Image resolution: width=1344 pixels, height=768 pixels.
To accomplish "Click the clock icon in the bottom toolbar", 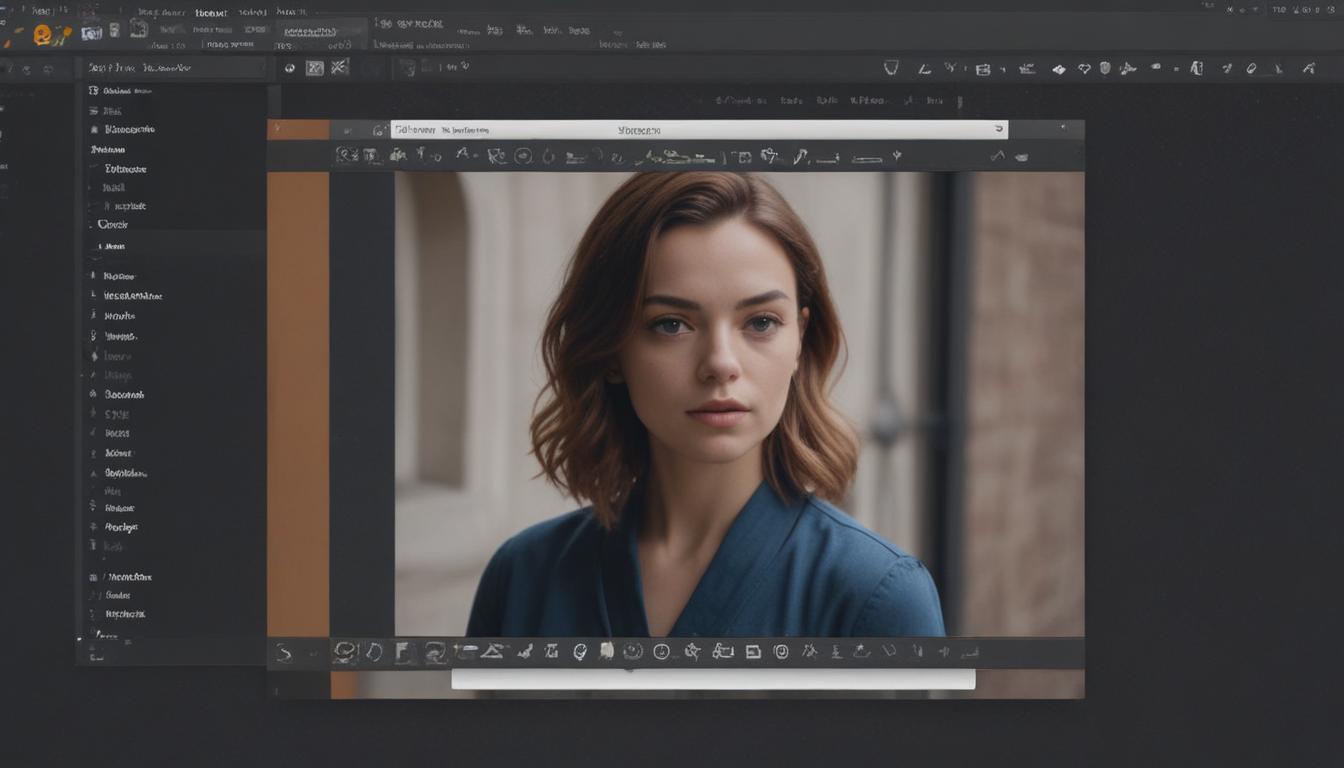I will point(661,652).
